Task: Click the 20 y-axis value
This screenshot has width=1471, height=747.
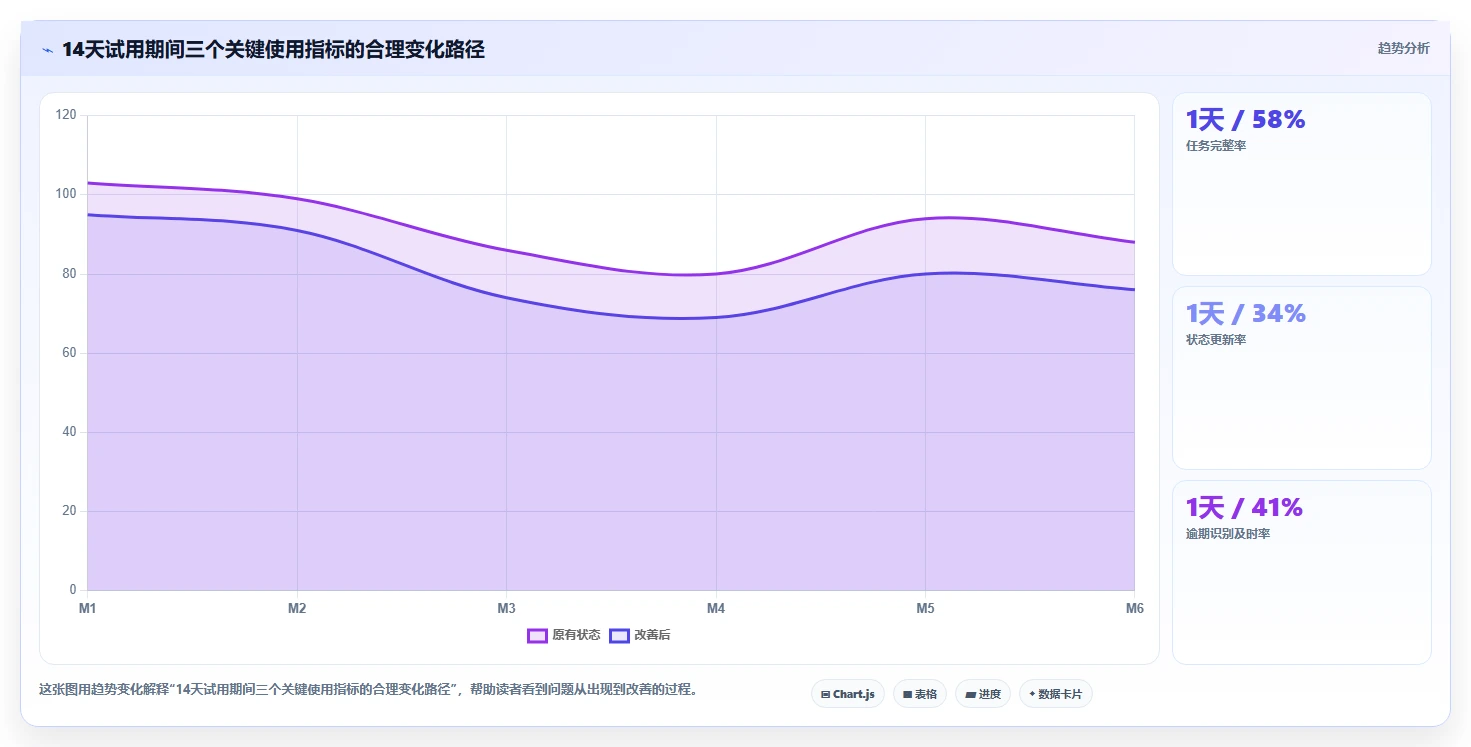Action: click(69, 511)
